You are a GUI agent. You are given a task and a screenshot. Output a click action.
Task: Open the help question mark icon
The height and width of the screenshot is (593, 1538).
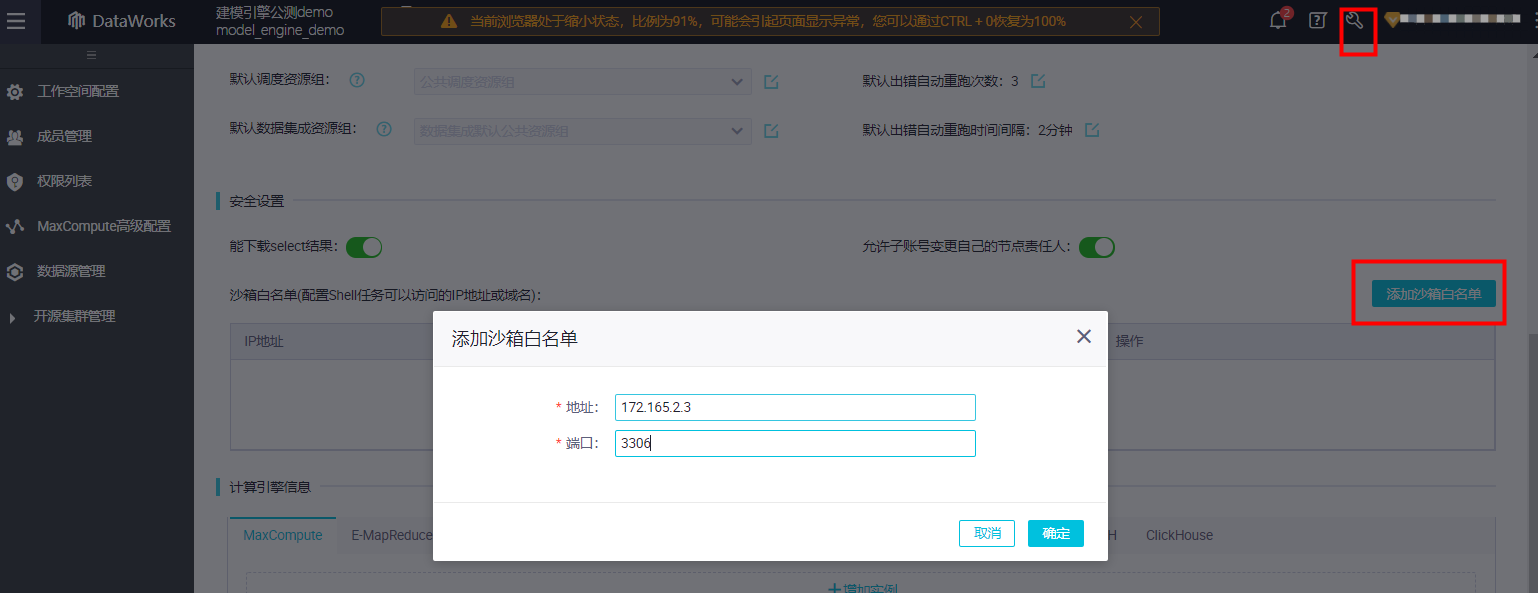1317,21
